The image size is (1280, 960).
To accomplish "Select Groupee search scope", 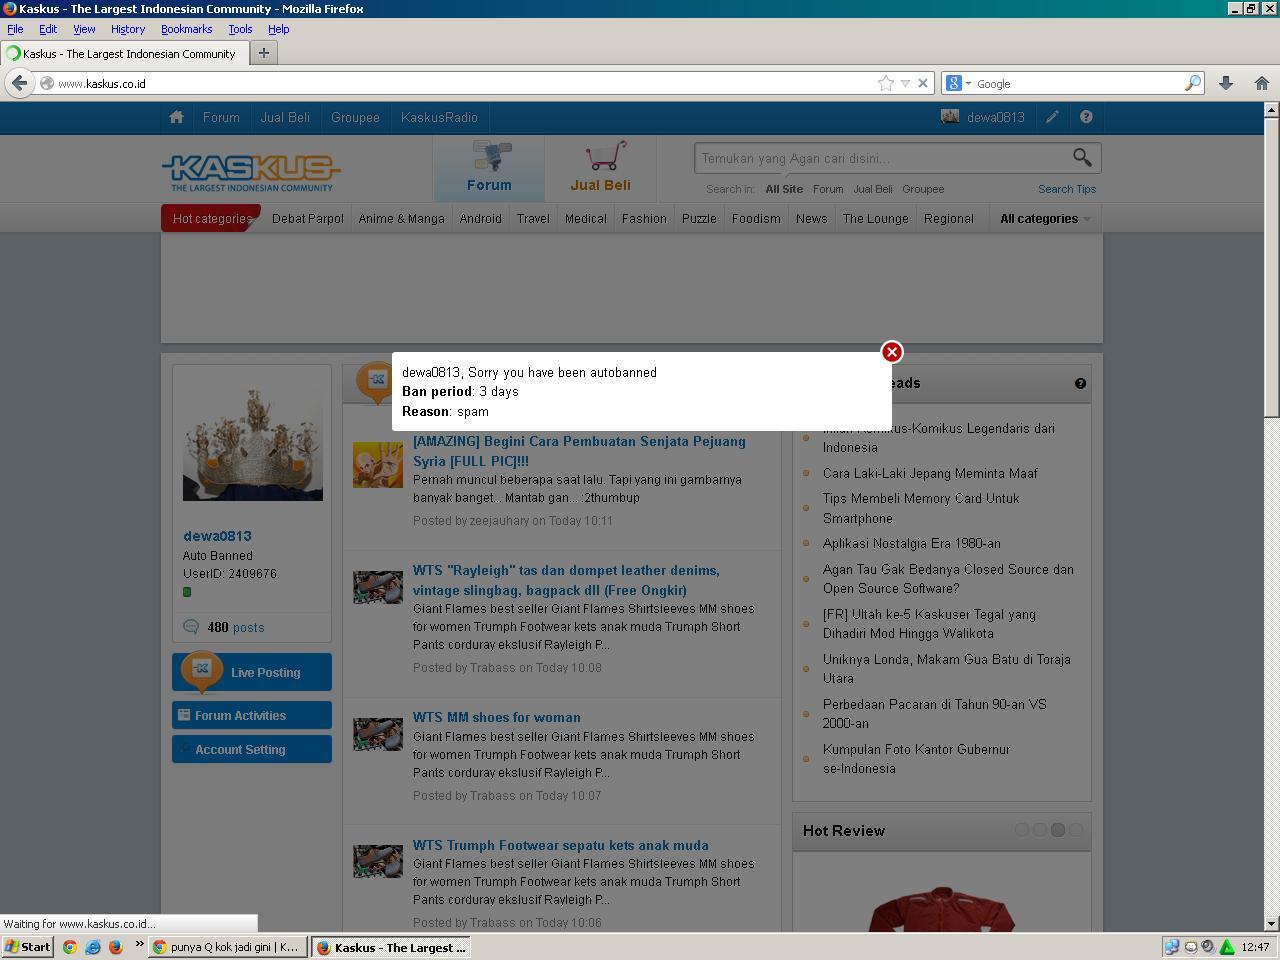I will [x=922, y=189].
